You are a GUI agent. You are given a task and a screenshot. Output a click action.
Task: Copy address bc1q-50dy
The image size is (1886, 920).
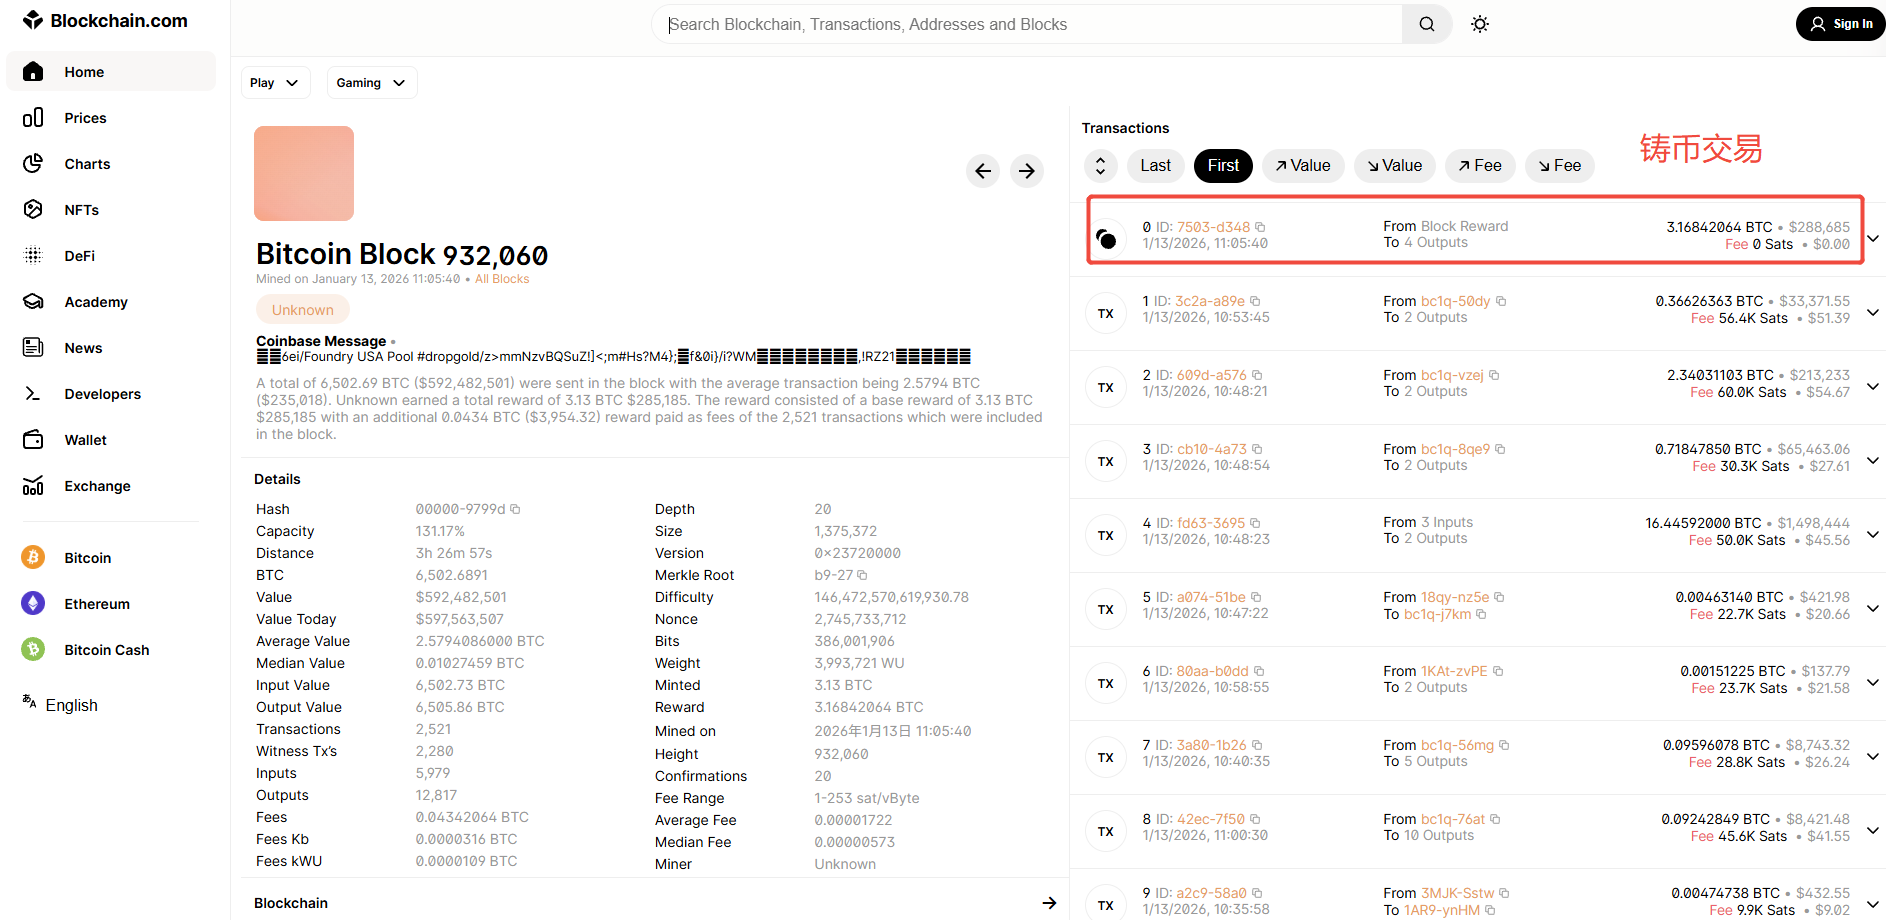[x=1501, y=301]
